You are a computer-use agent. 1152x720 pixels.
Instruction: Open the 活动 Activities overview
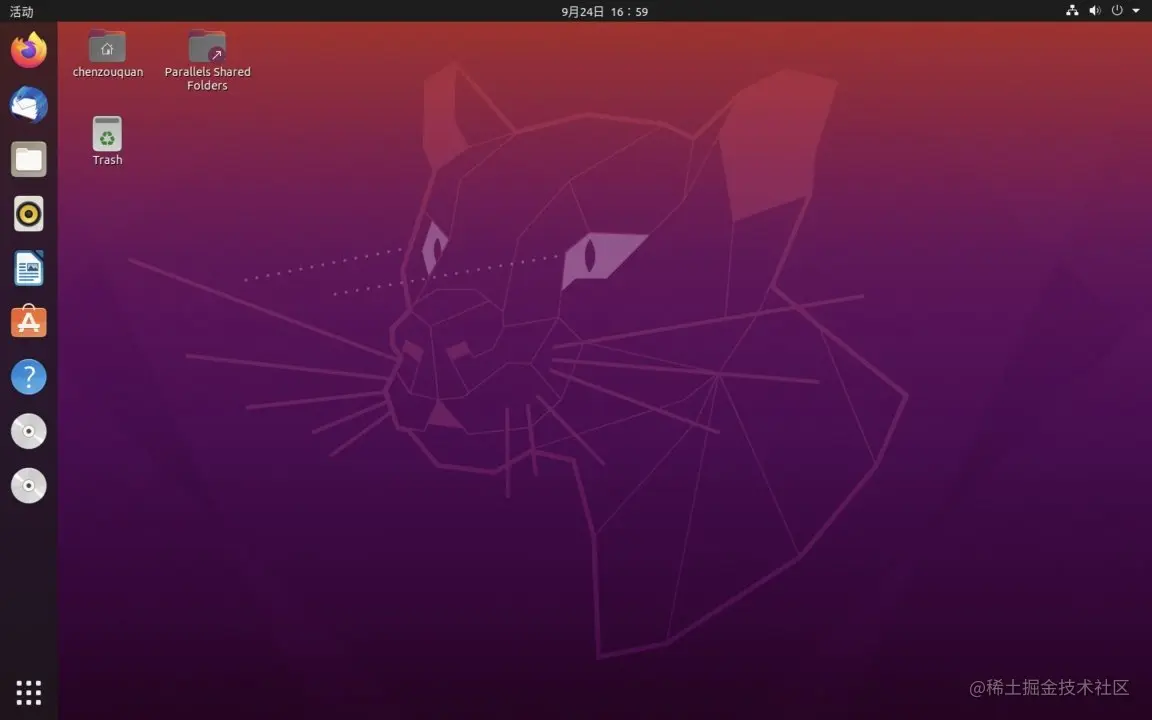tap(21, 11)
